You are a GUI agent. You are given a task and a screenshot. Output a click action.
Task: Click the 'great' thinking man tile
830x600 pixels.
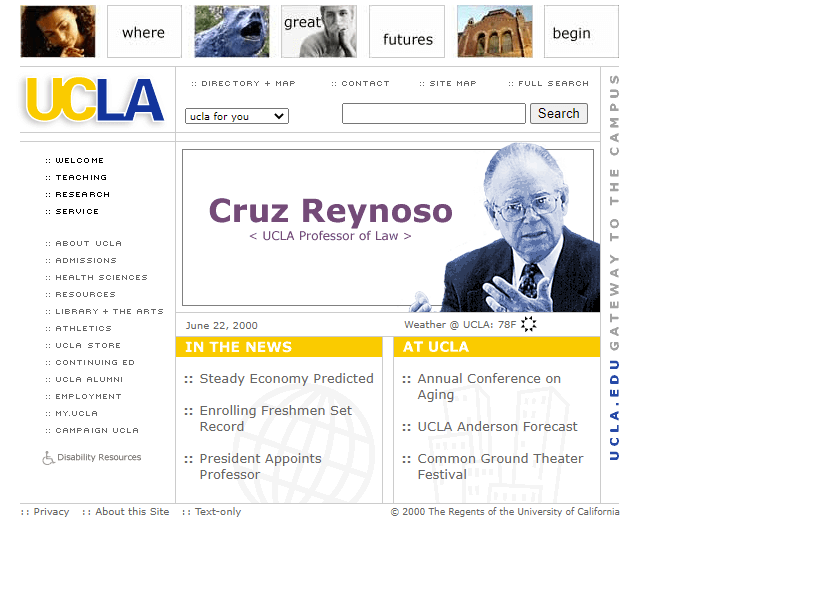pos(319,31)
